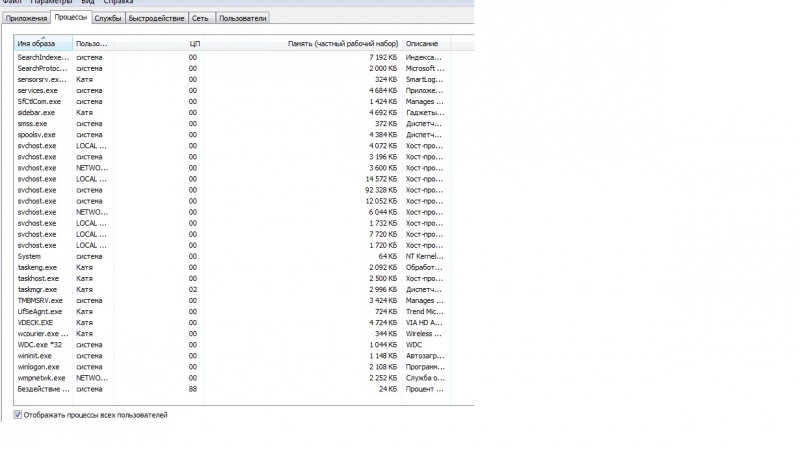Select svchost.exe using 3 196 КБ
This screenshot has height=450, width=800.
tap(232, 157)
